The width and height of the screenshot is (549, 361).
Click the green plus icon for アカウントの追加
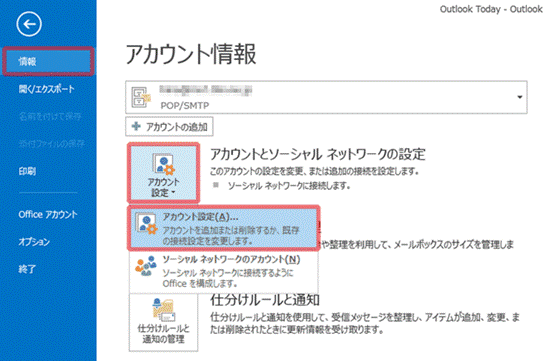(136, 126)
